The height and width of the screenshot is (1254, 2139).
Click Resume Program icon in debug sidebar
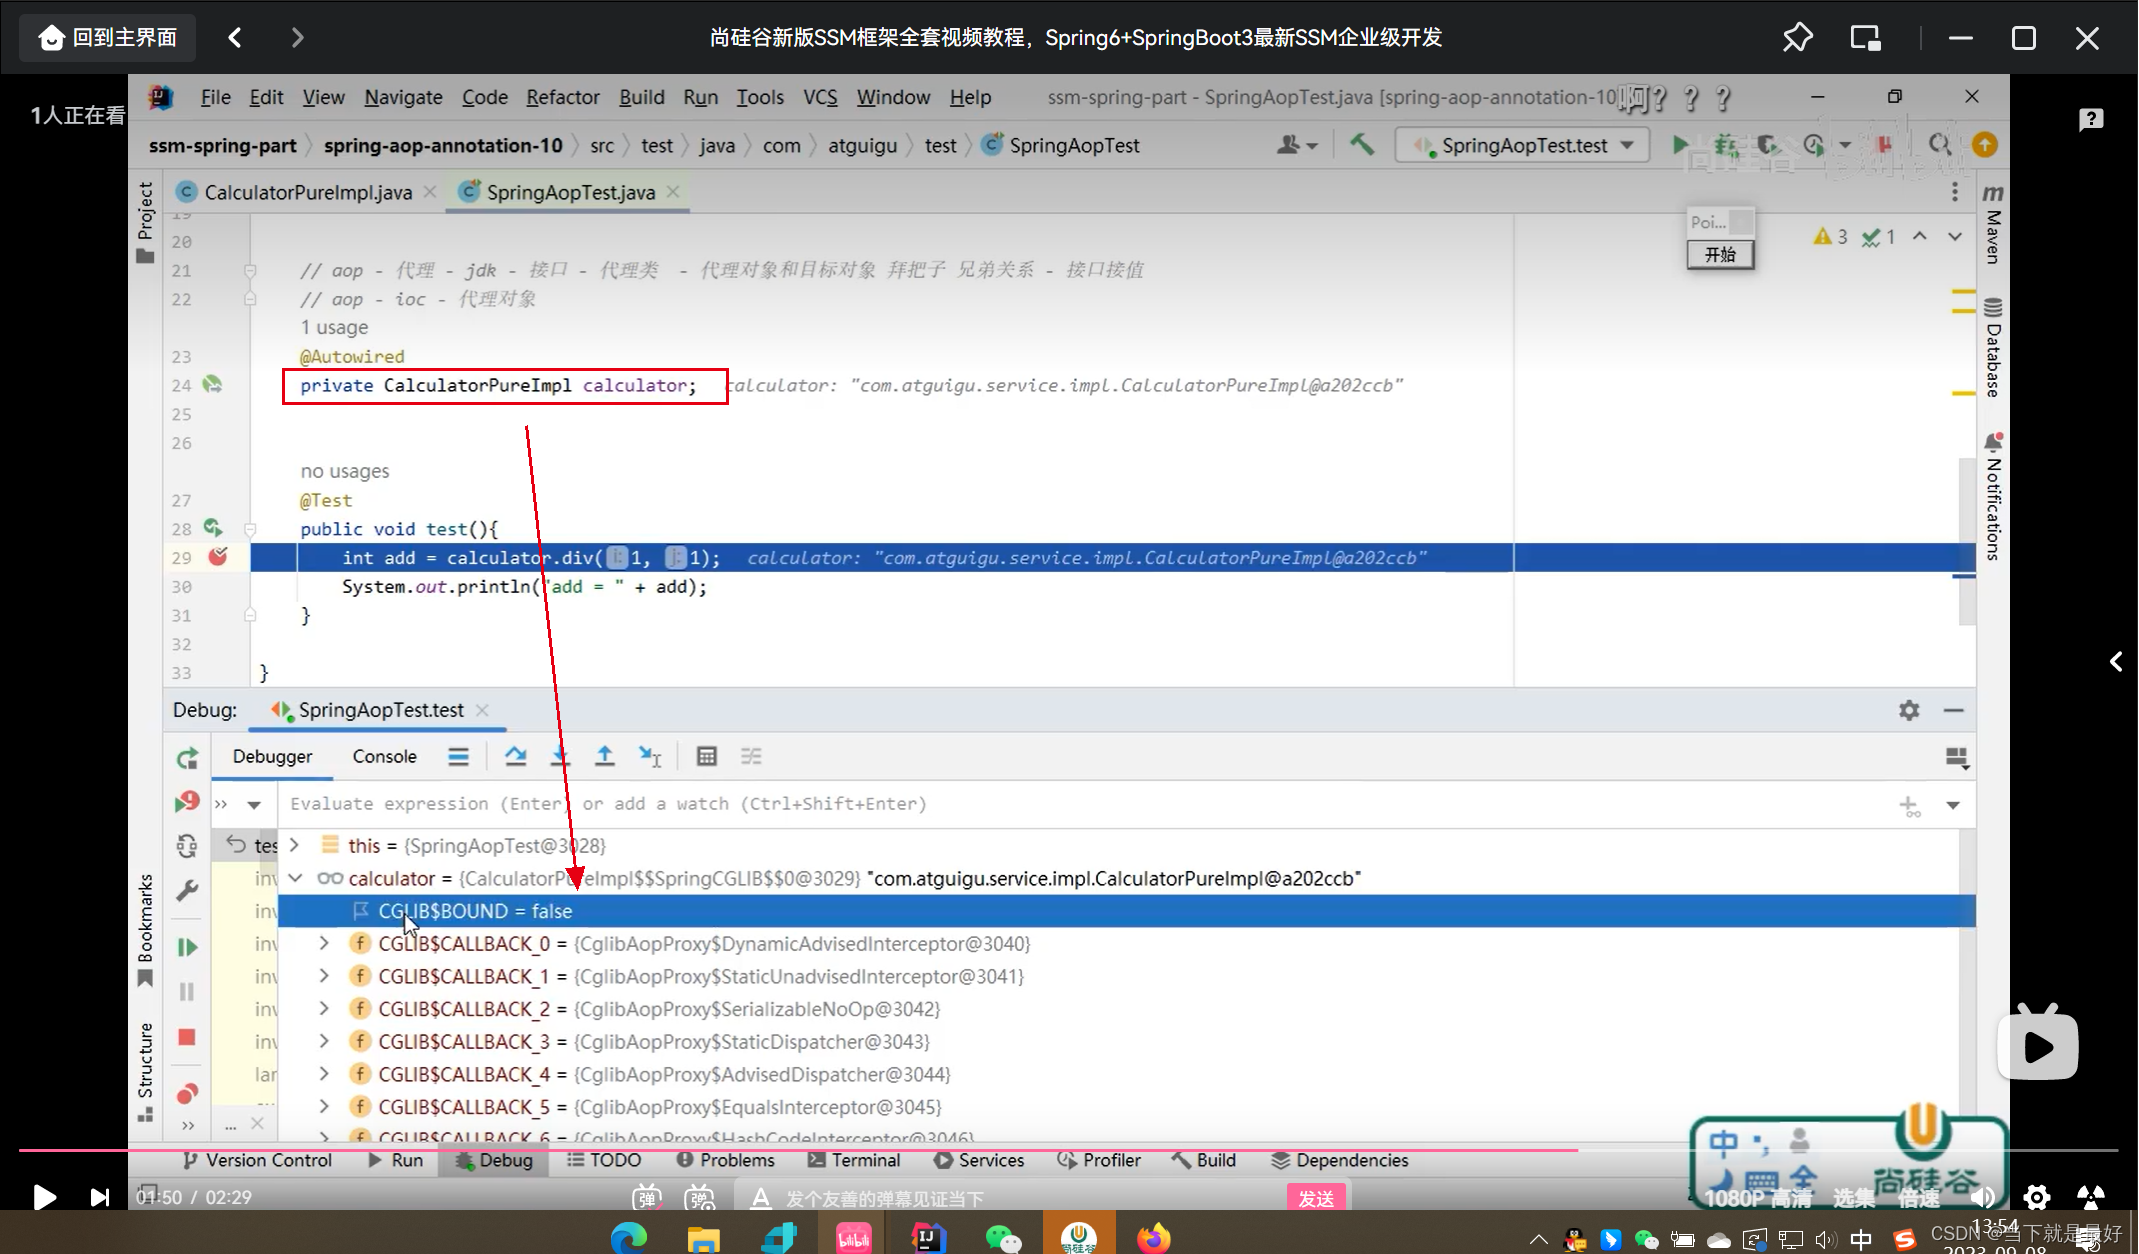(187, 947)
